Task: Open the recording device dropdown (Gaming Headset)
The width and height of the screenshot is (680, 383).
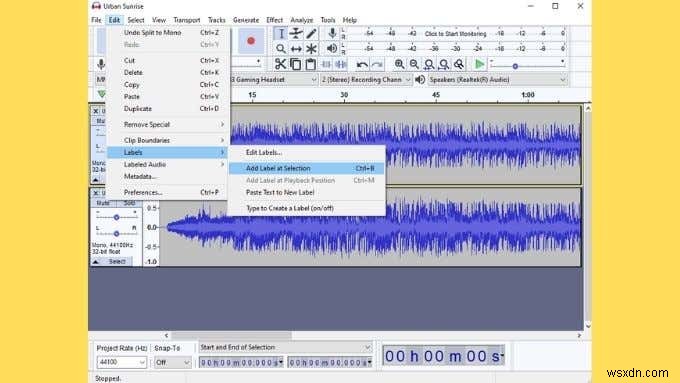Action: click(273, 80)
